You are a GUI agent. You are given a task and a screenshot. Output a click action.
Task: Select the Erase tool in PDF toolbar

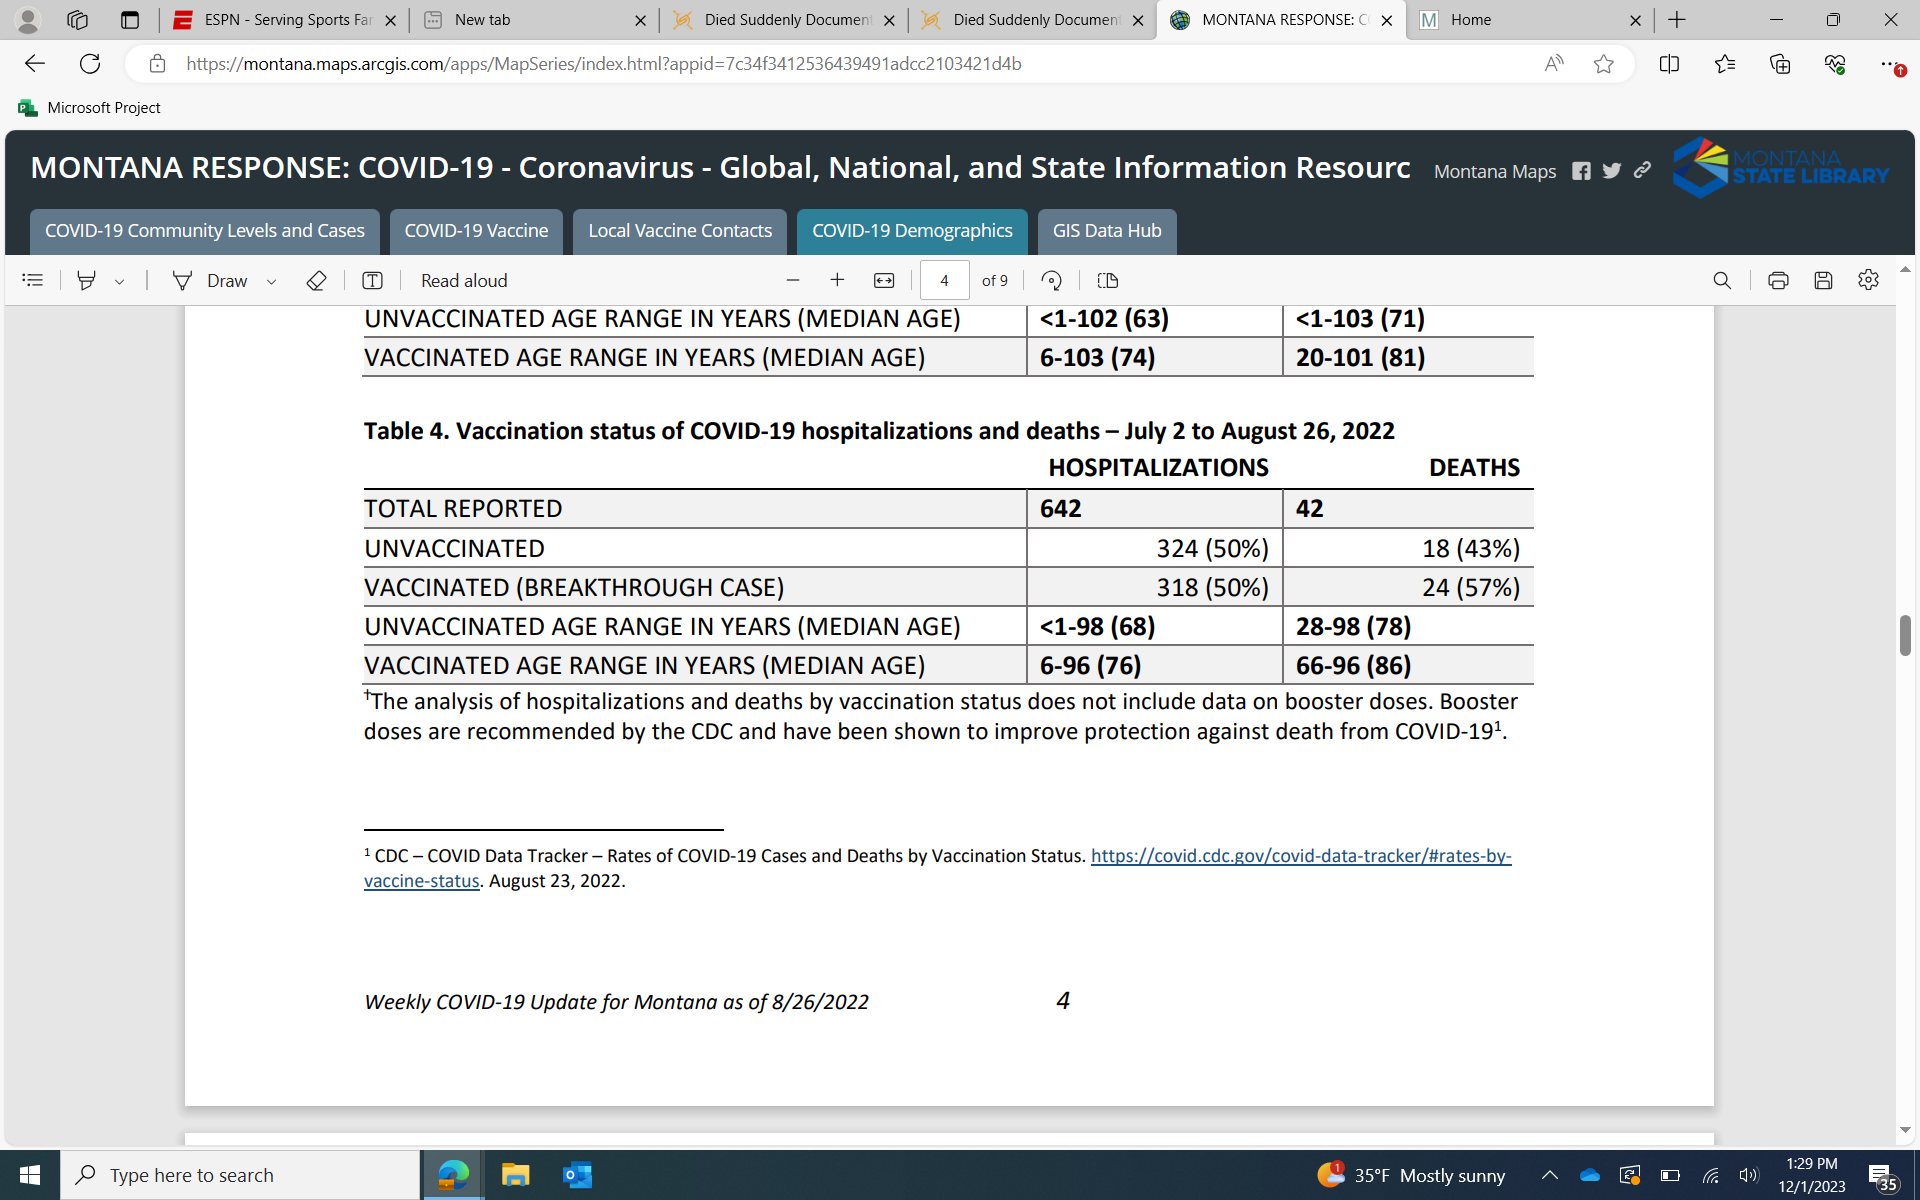[x=316, y=281]
